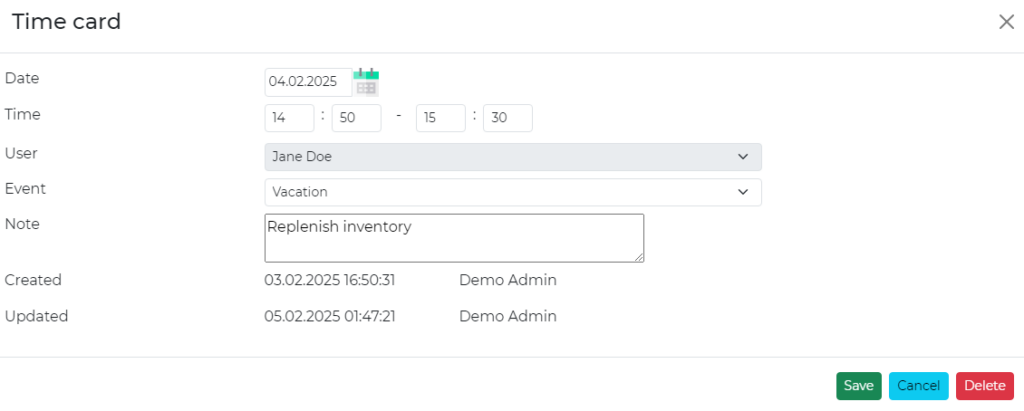Screen dimensions: 1024x411
Task: Click the Updated timestamp 05.02.2025 01:47:21
Action: click(x=329, y=316)
